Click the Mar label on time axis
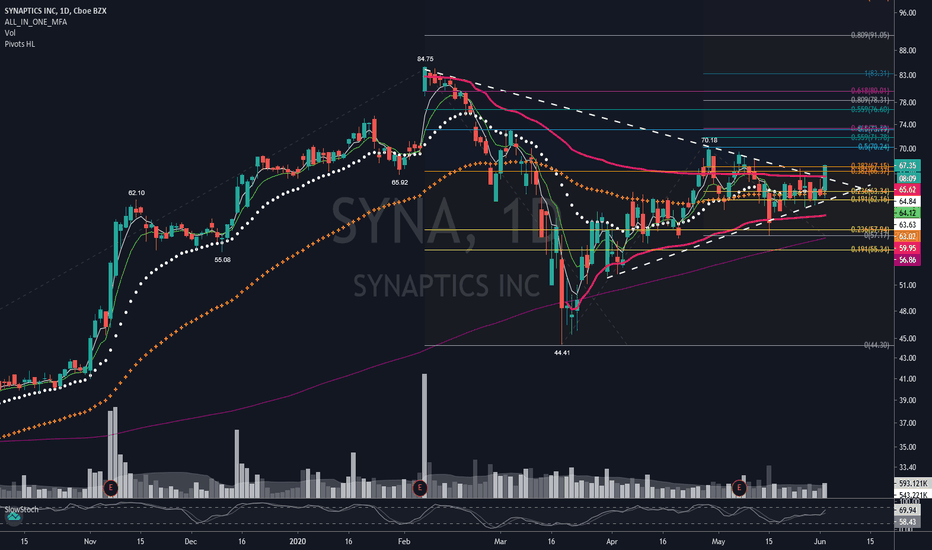 500,542
